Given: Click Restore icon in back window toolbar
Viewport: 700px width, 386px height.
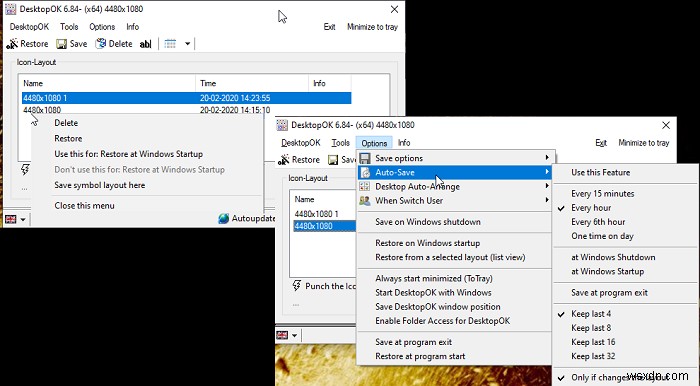Looking at the screenshot, I should click(12, 44).
